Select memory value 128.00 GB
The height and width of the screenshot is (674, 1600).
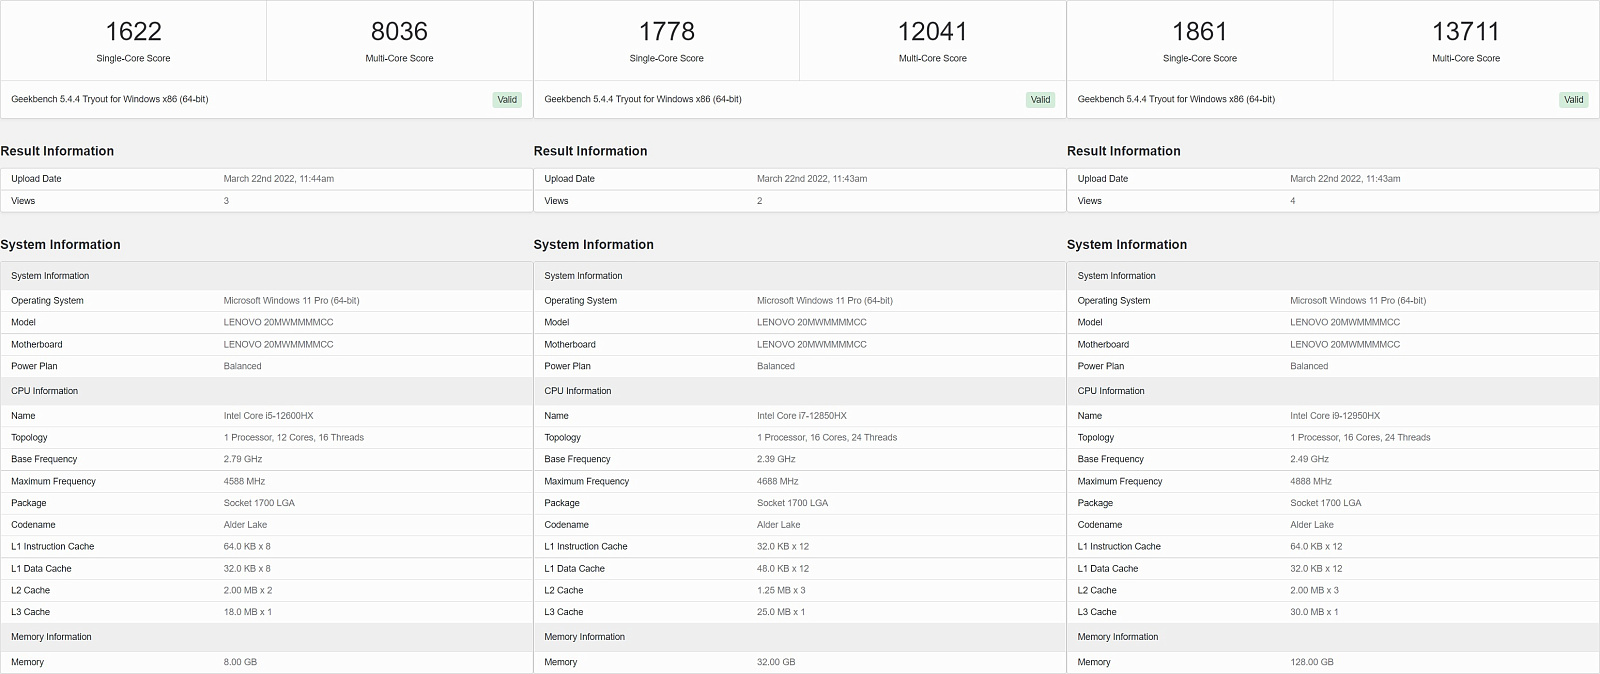tap(1312, 663)
